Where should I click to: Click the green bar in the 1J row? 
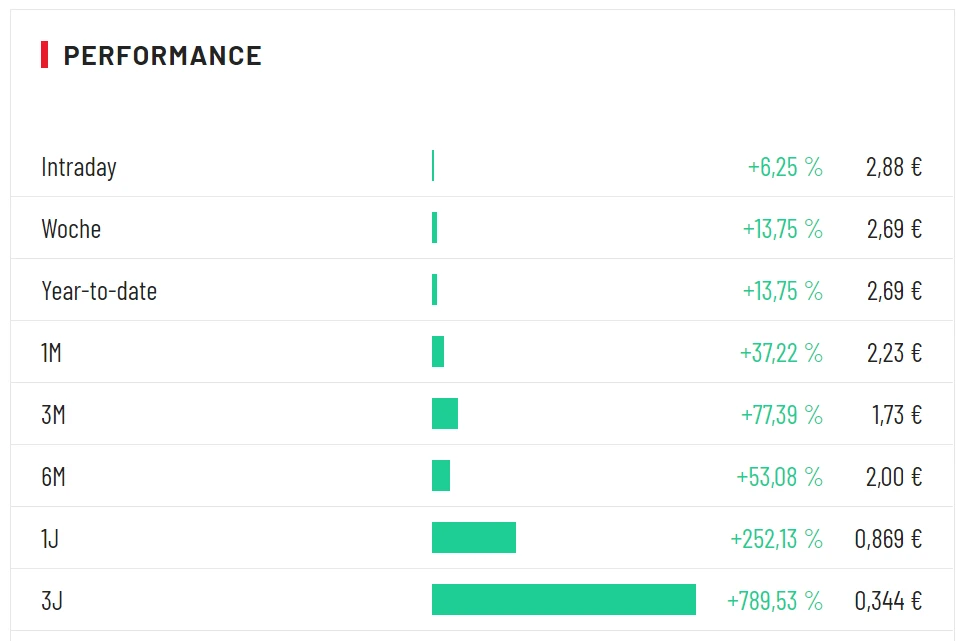pyautogui.click(x=473, y=538)
